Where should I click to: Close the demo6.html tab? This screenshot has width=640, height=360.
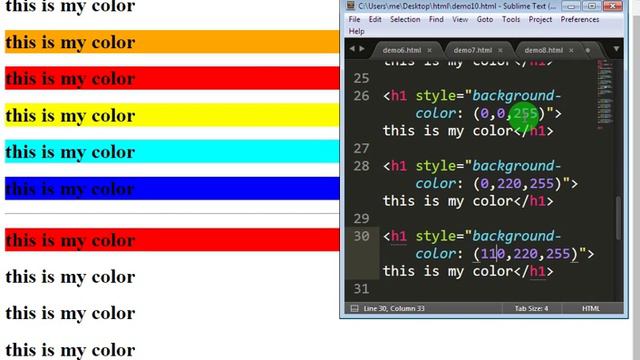[x=429, y=50]
